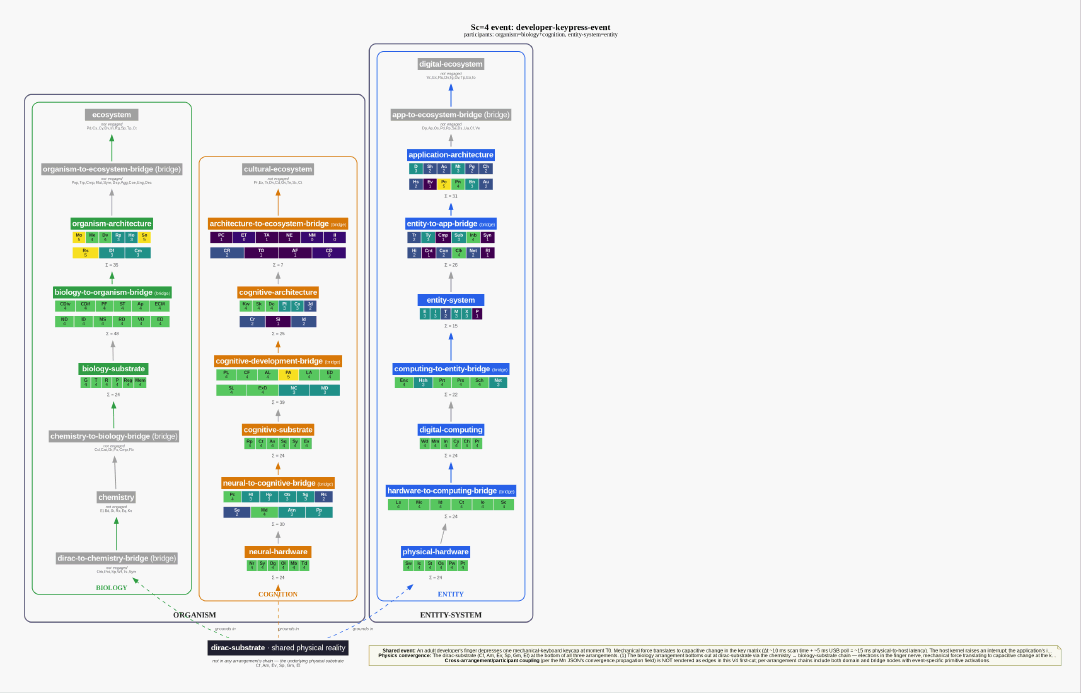Select the physical-hardware node
This screenshot has width=1081, height=693.
point(436,552)
